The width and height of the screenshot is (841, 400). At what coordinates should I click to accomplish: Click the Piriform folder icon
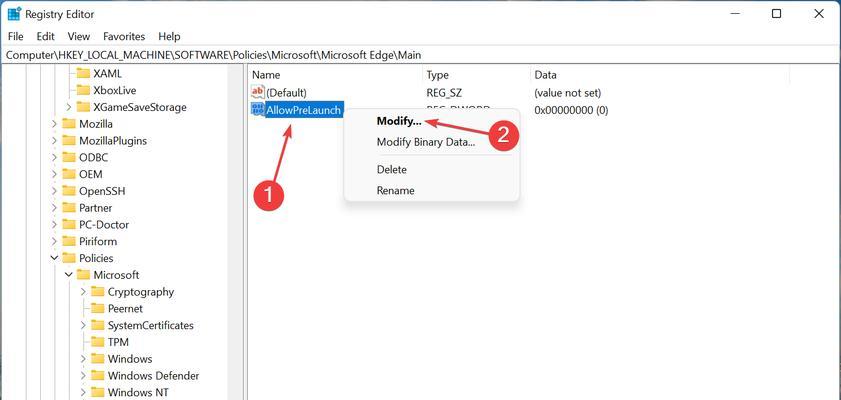69,241
